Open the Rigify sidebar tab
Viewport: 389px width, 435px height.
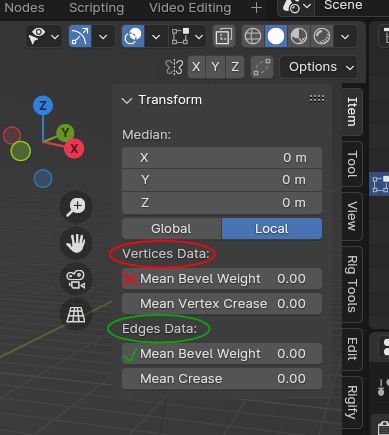[352, 403]
